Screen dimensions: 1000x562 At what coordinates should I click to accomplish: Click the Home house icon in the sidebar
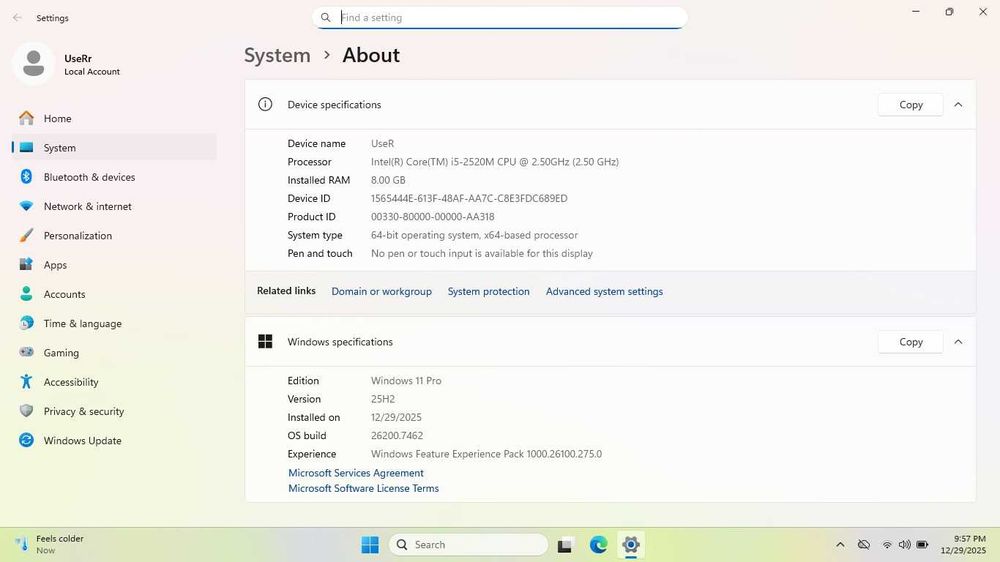(x=26, y=118)
